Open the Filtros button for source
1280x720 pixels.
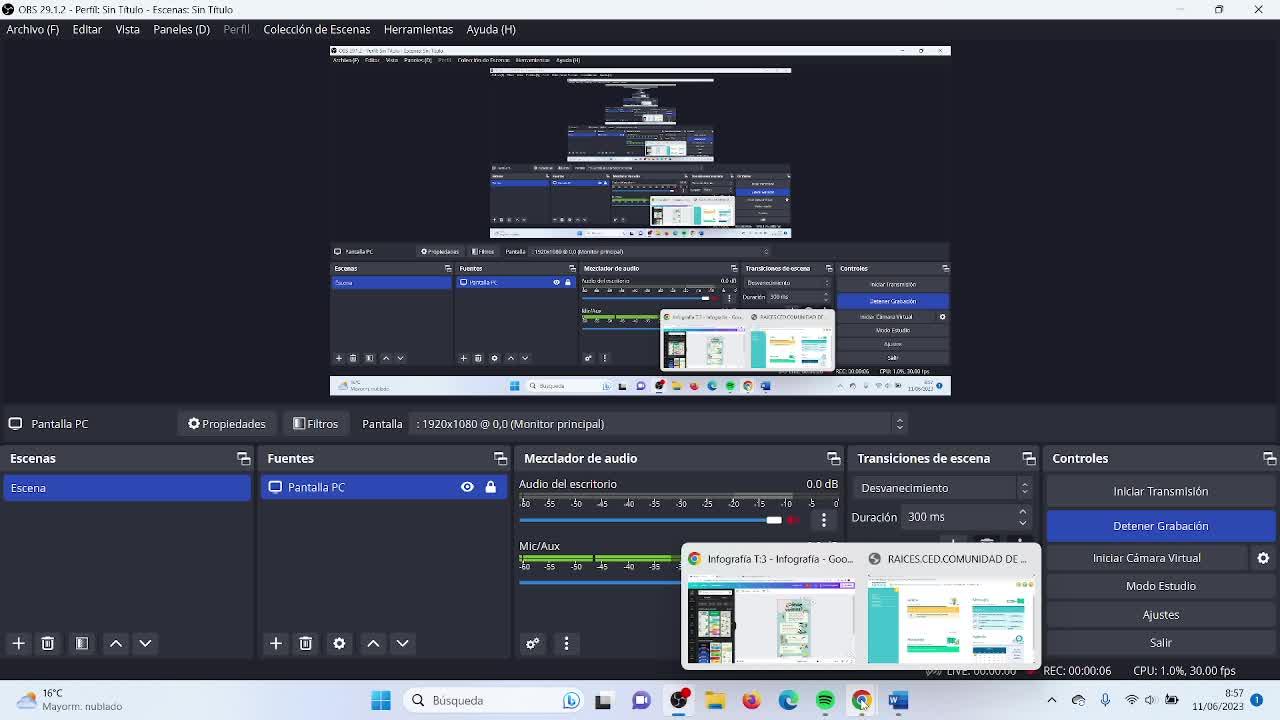pos(316,424)
